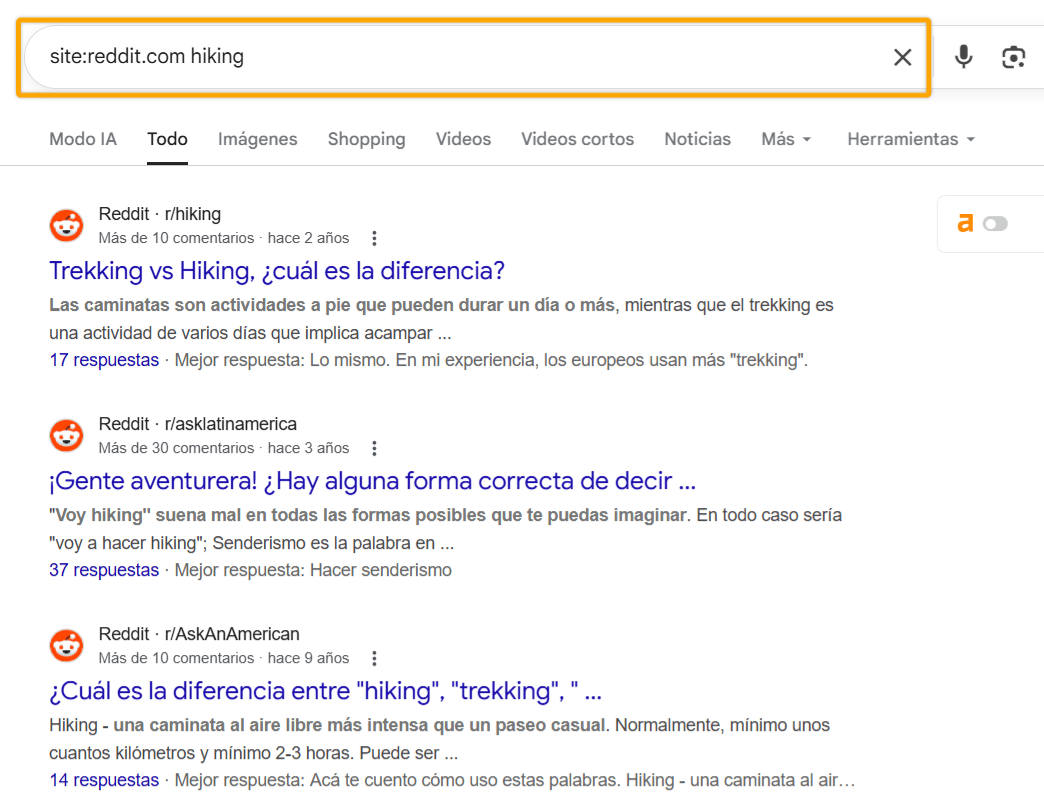Screen dimensions: 1044x803
Task: Switch to the Modo IA tab
Action: [83, 139]
